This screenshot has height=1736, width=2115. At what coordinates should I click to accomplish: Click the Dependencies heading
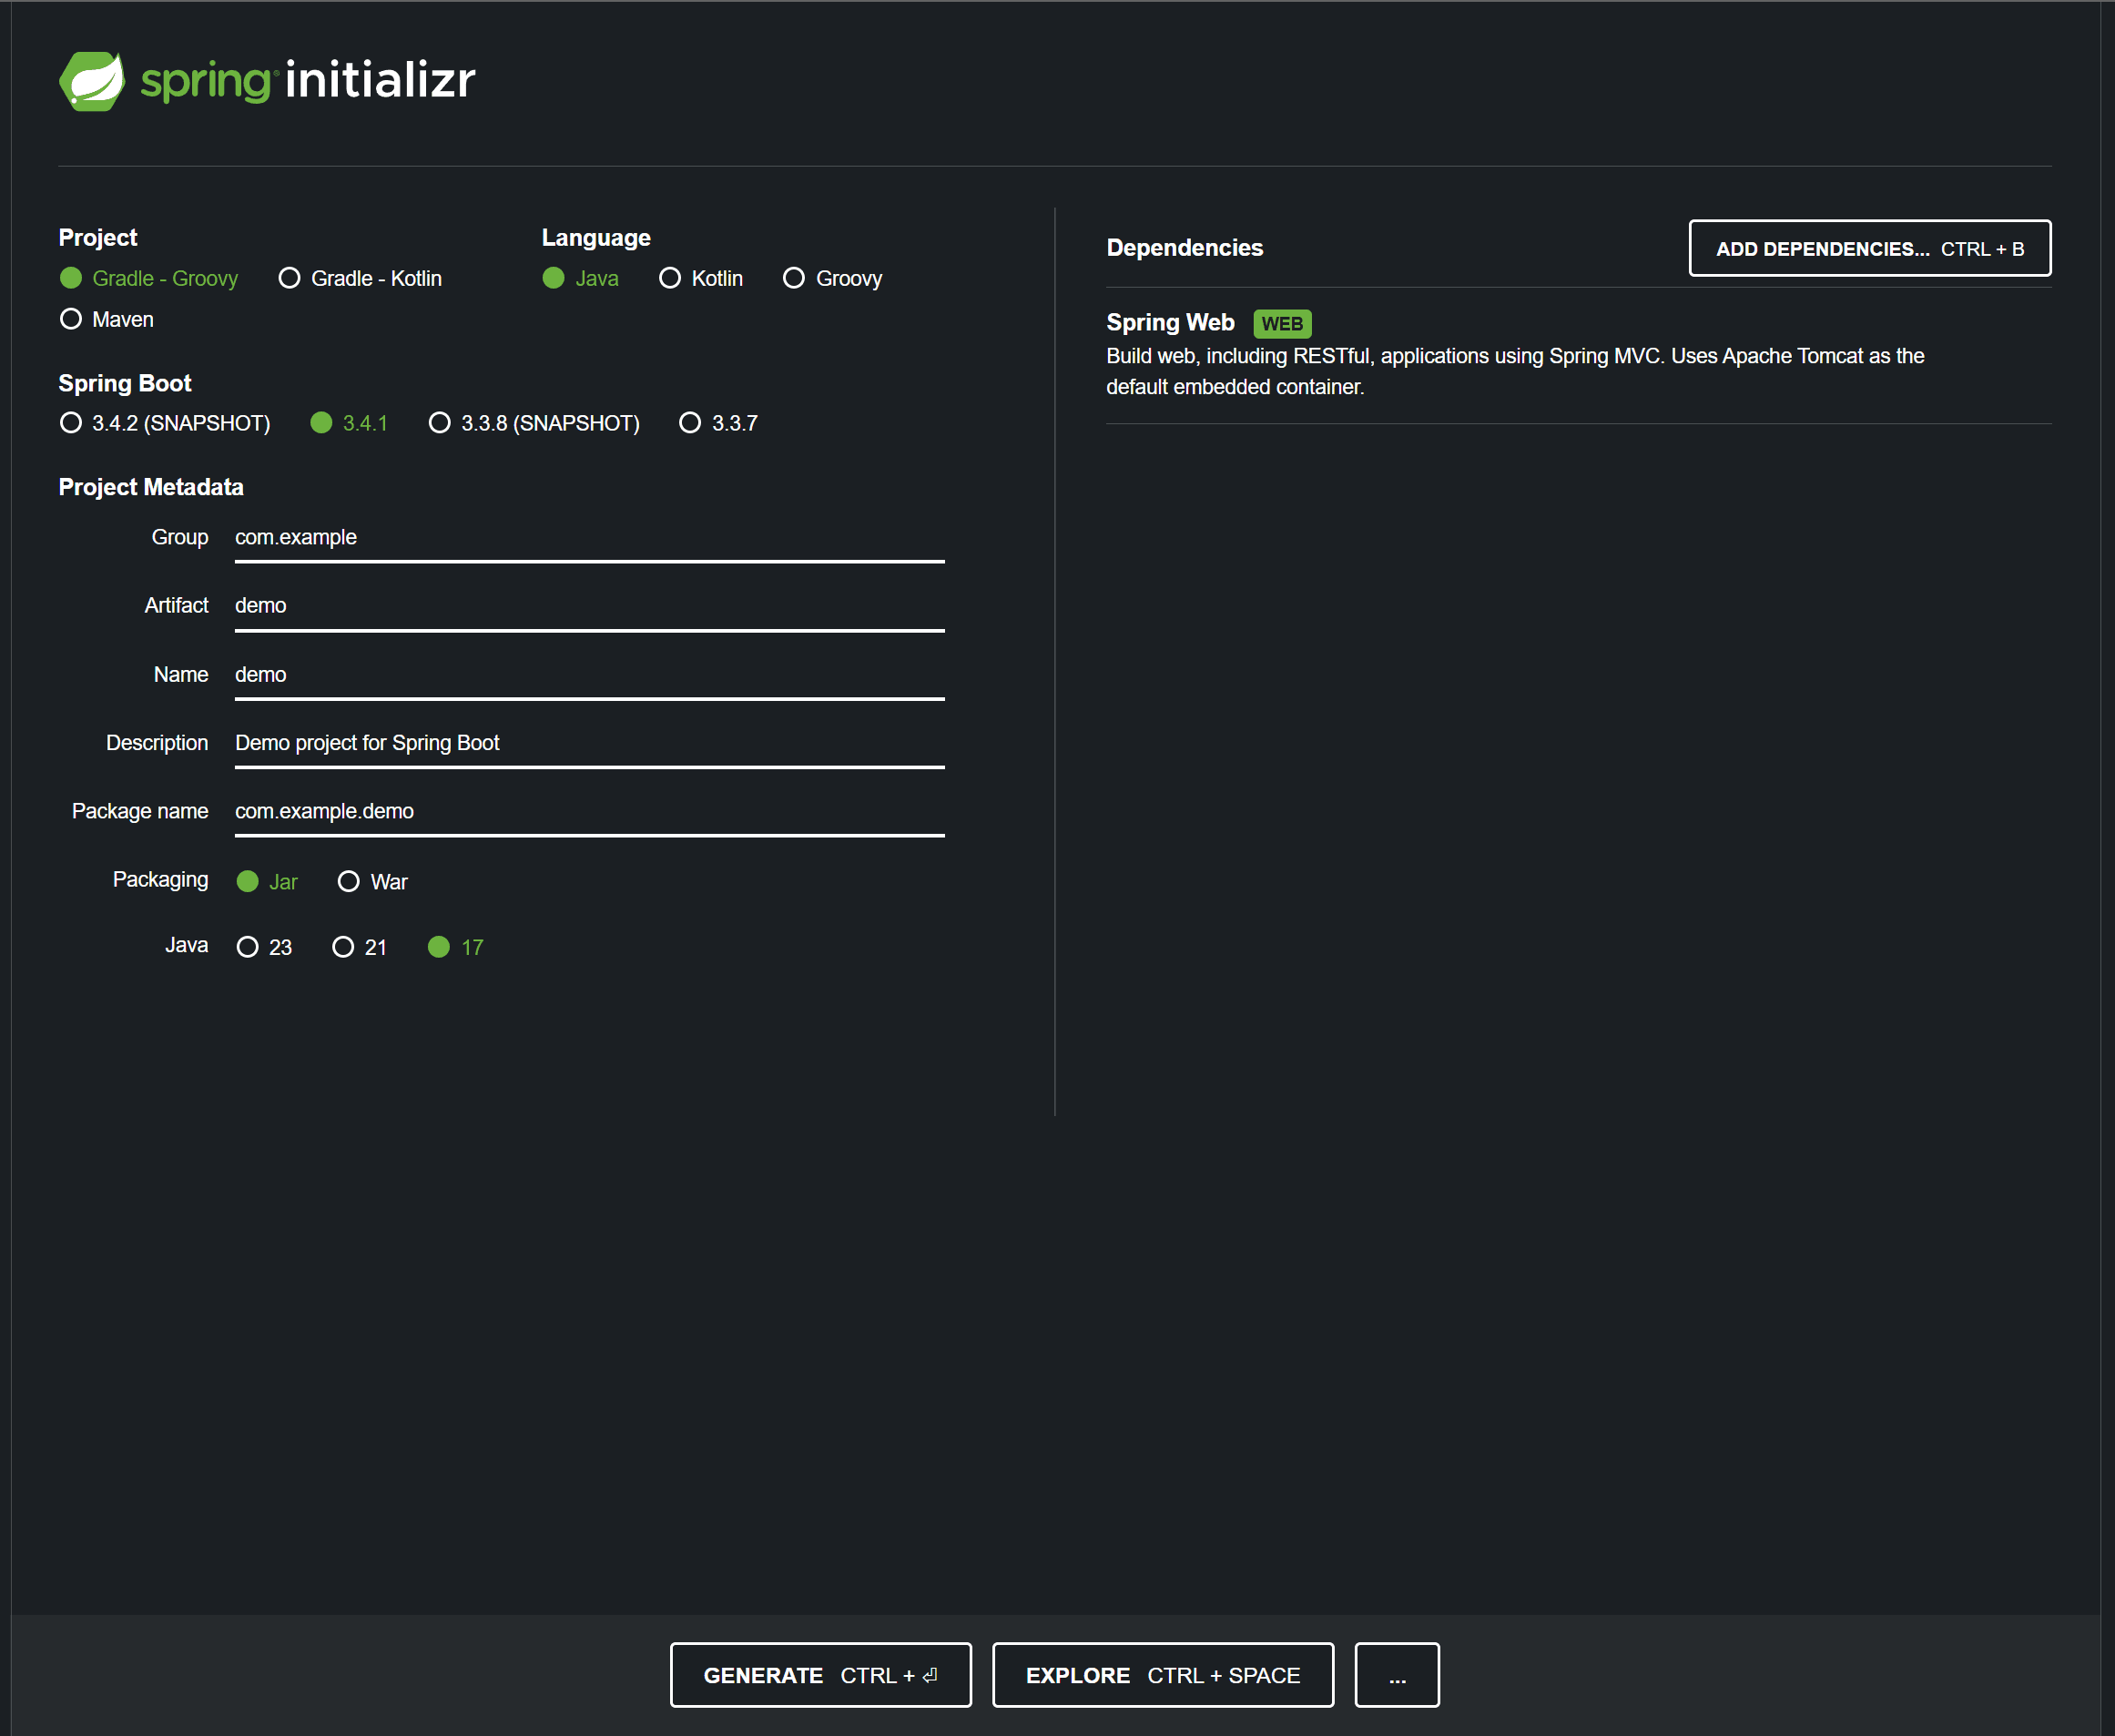pyautogui.click(x=1184, y=248)
